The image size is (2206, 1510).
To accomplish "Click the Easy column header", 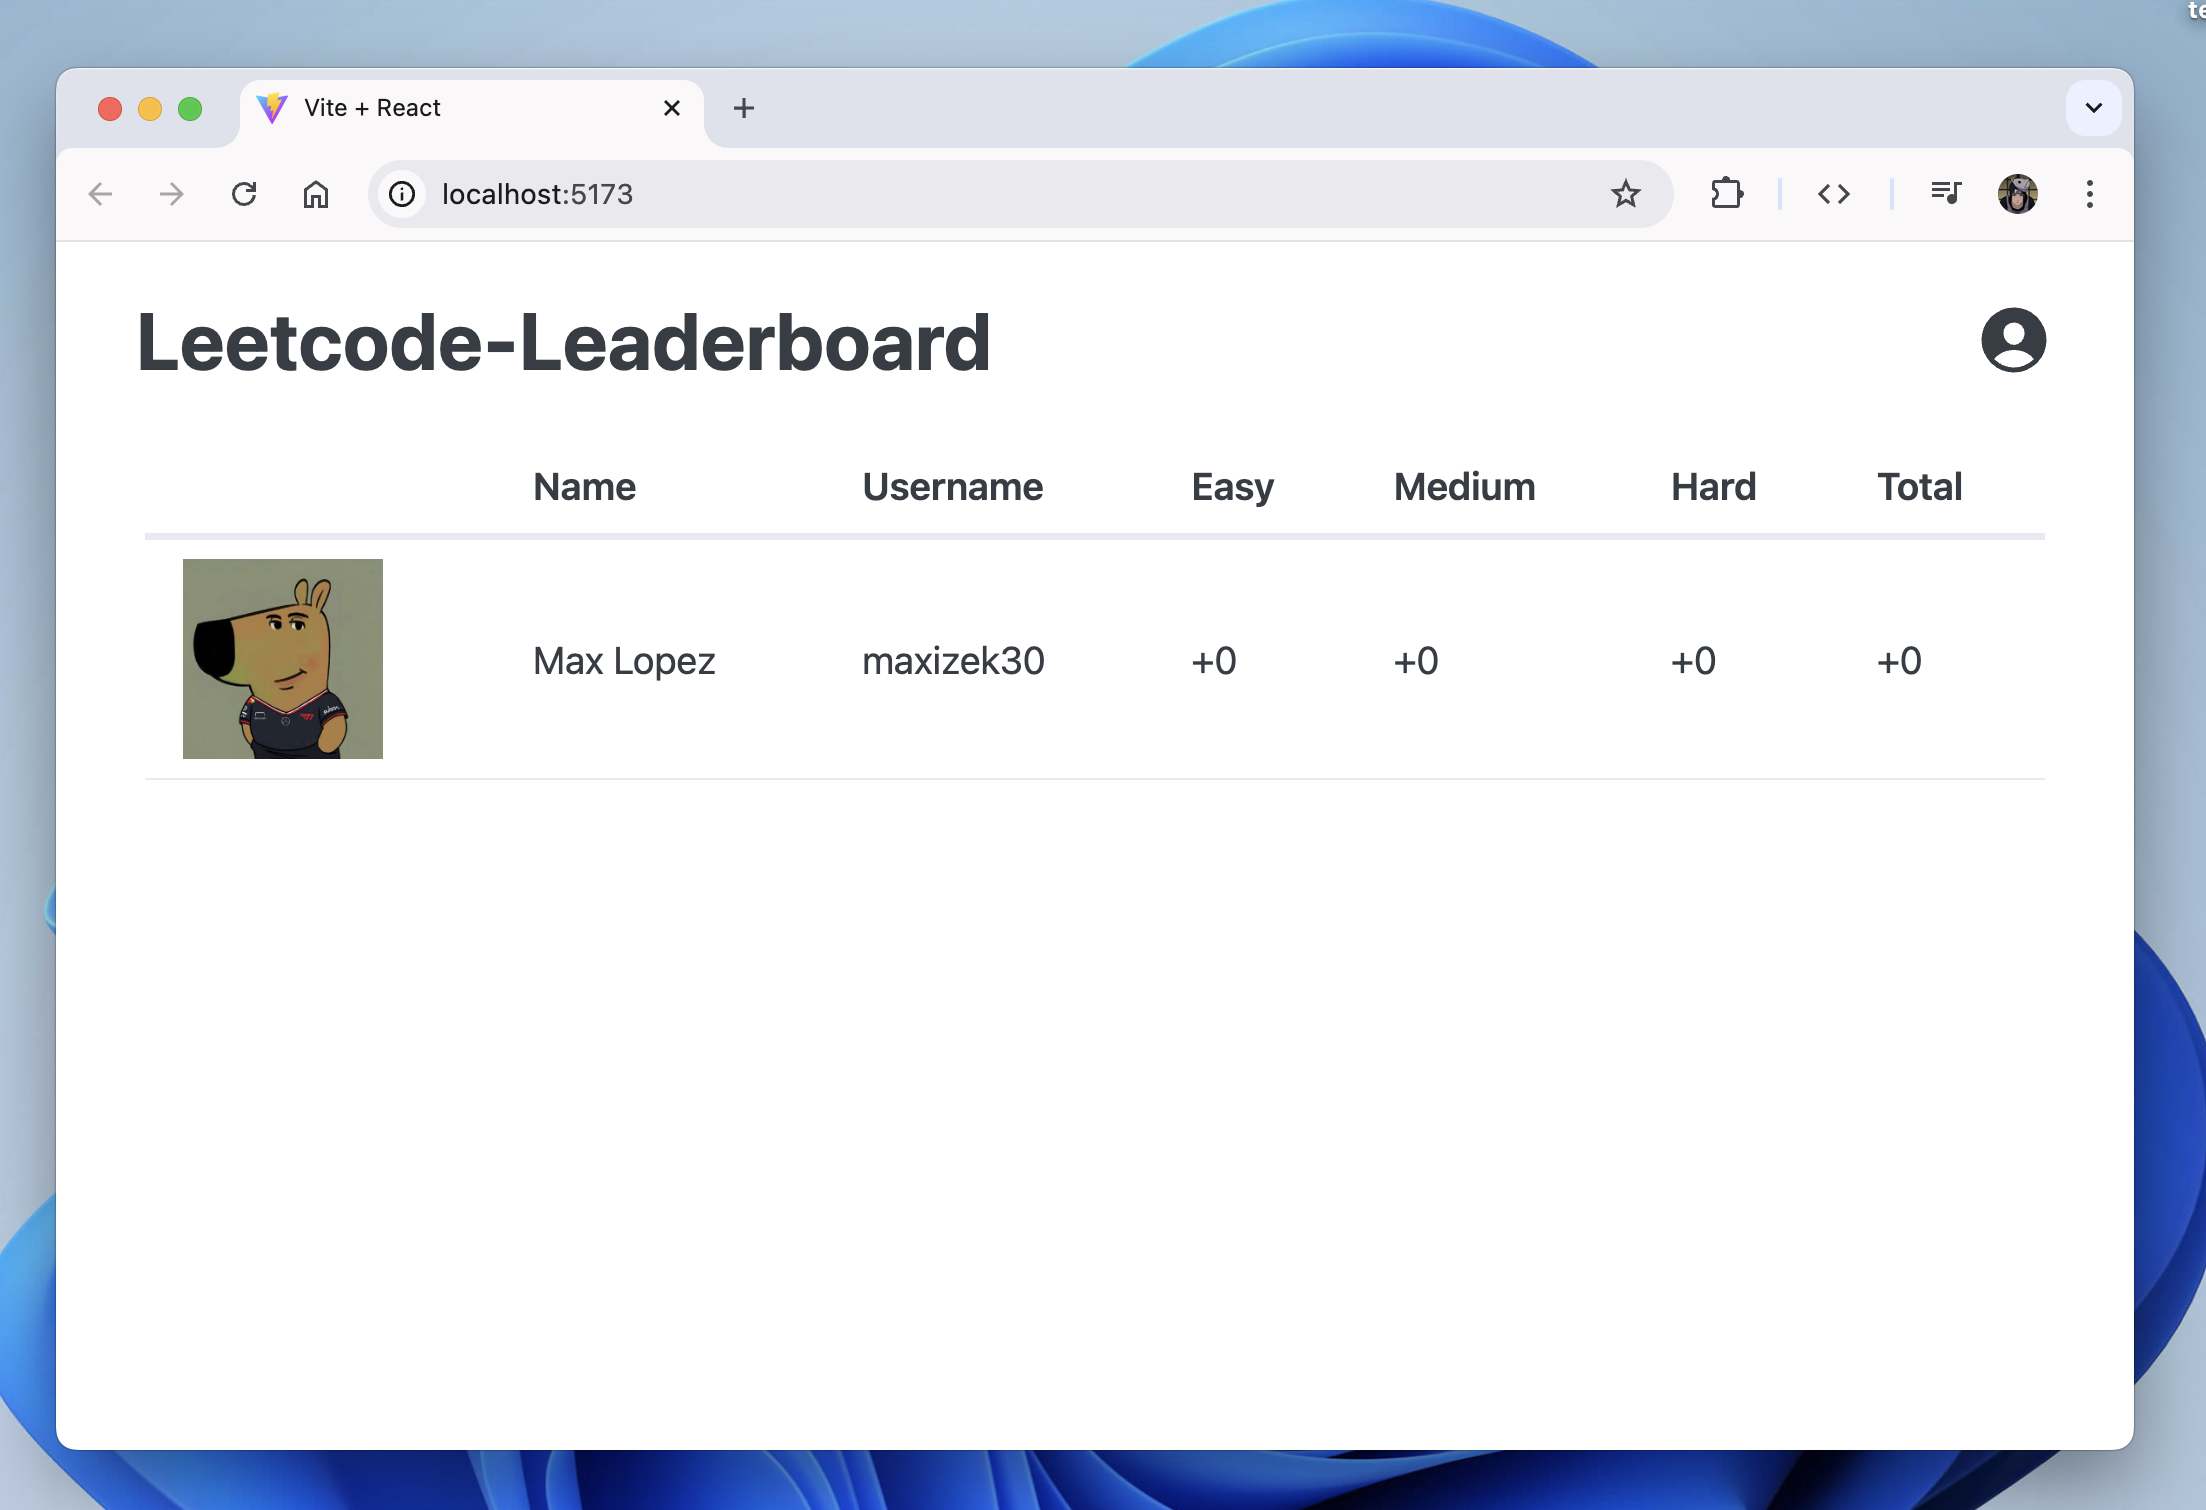I will click(1233, 489).
